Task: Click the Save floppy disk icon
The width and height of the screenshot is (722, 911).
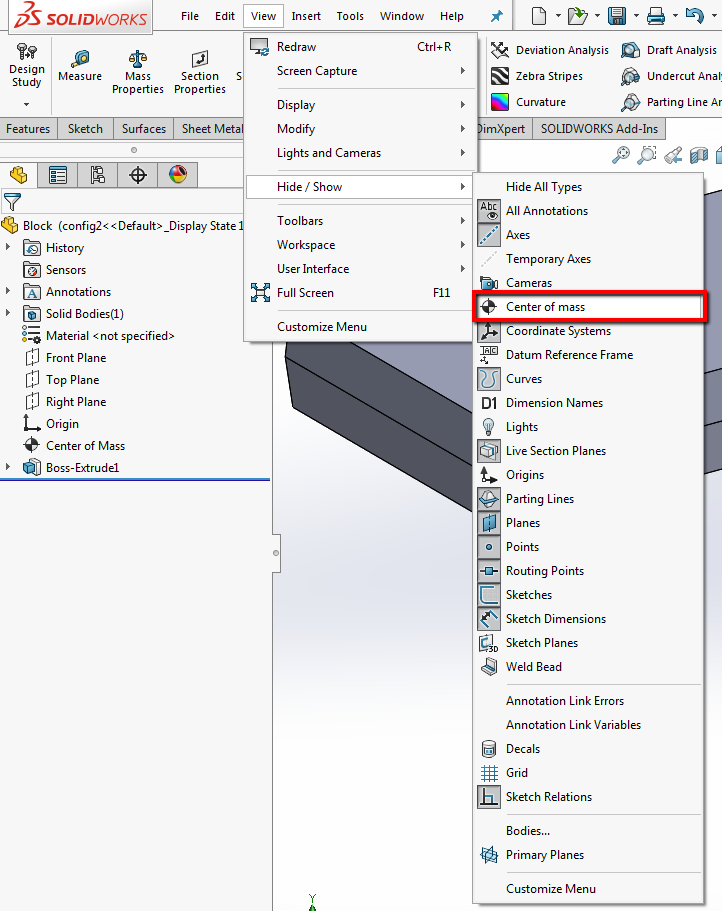Action: (617, 16)
